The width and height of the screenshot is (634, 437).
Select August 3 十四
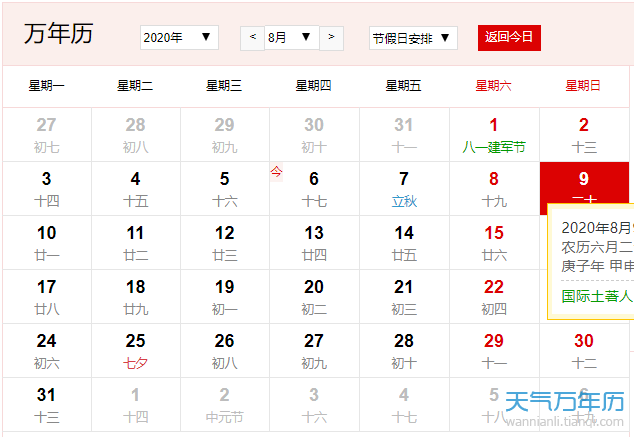pyautogui.click(x=47, y=189)
